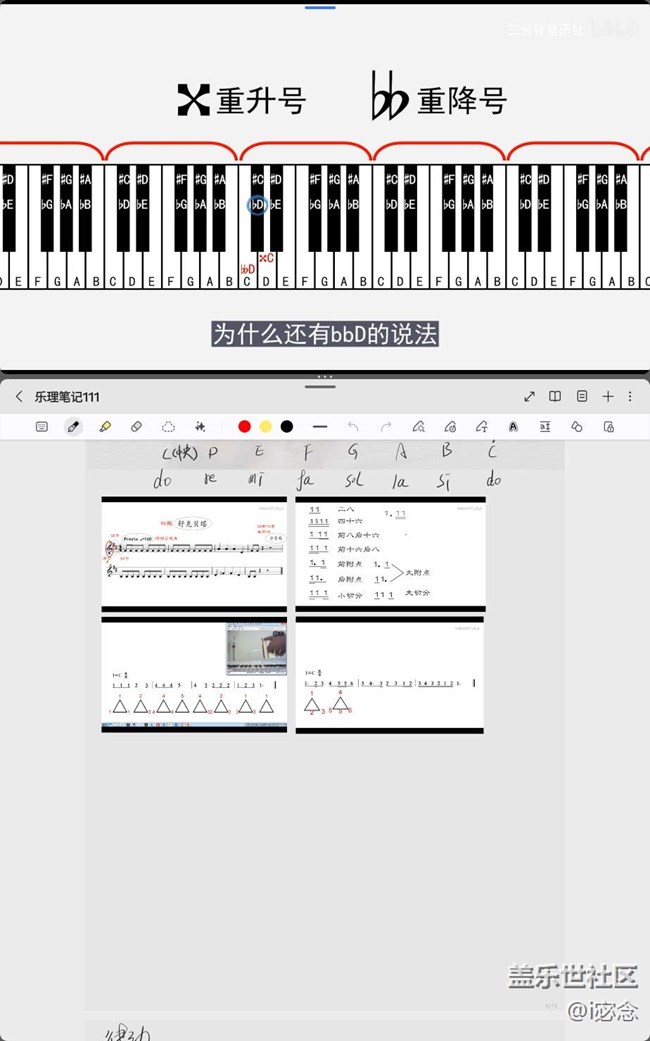This screenshot has width=650, height=1041.
Task: Switch to keyboard text input mode
Action: [41, 426]
